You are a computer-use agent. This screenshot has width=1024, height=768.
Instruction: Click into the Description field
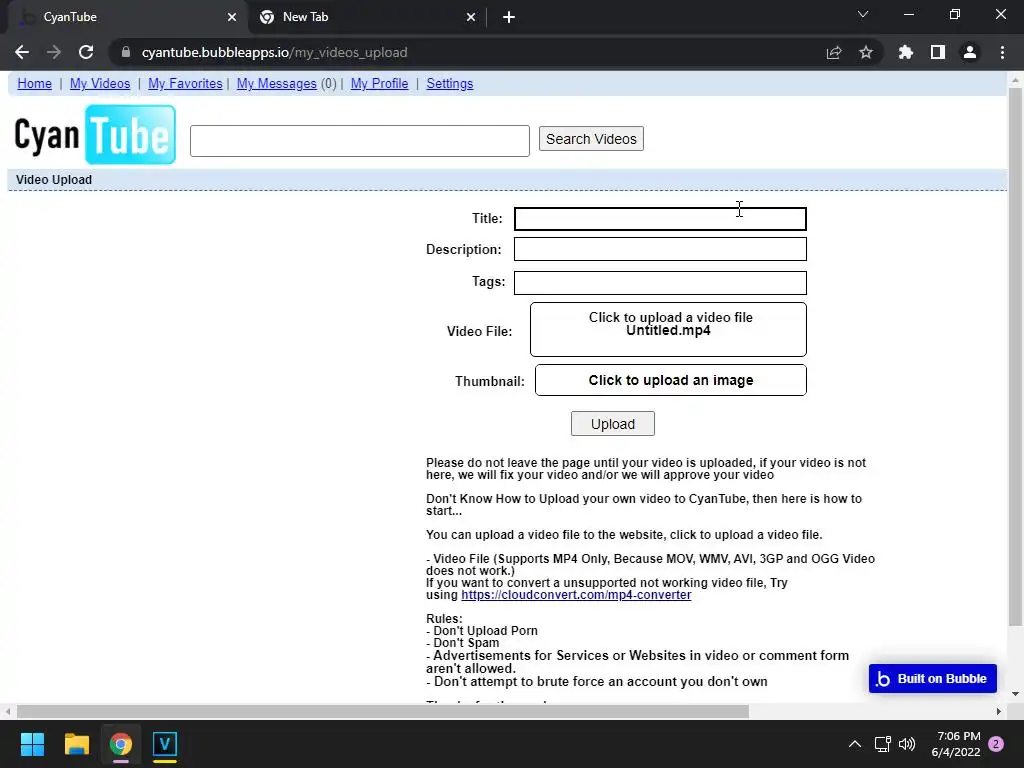[x=660, y=249]
